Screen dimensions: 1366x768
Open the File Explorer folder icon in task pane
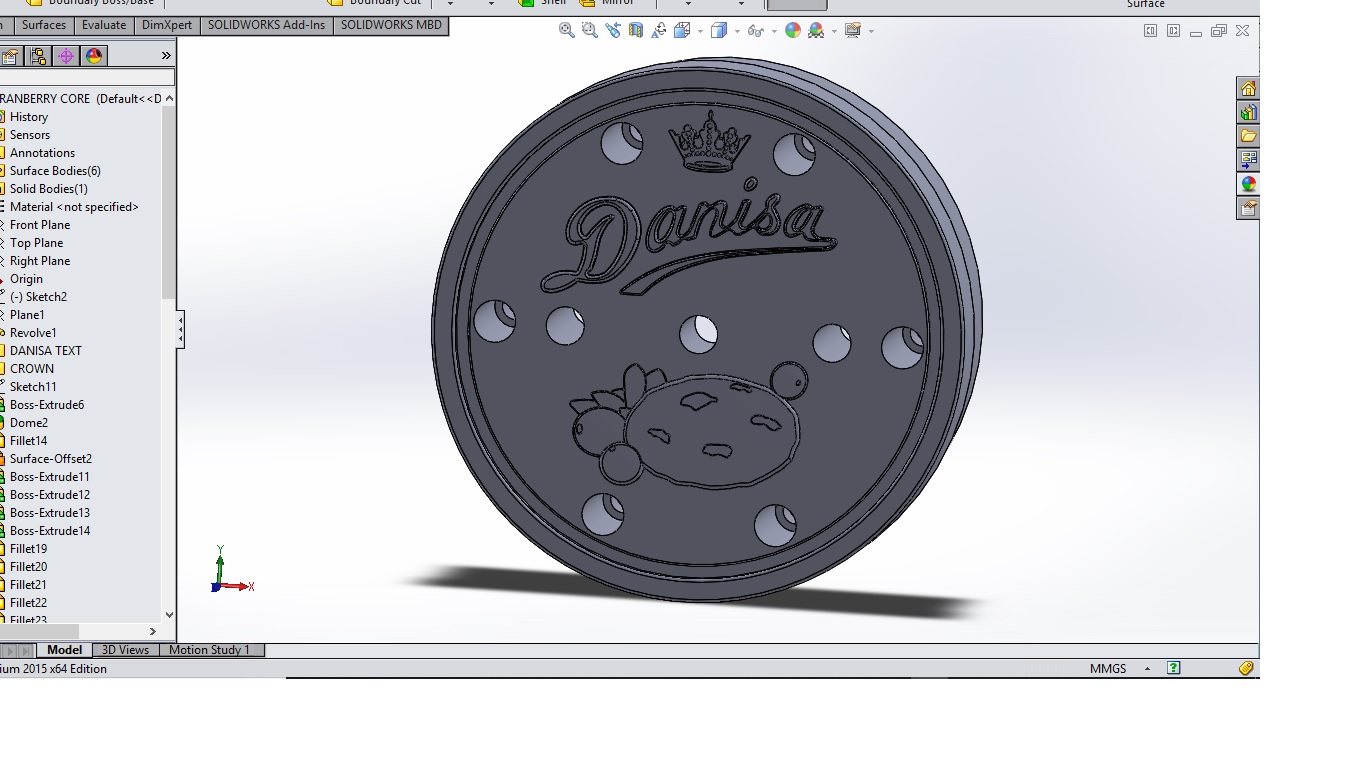[1248, 136]
